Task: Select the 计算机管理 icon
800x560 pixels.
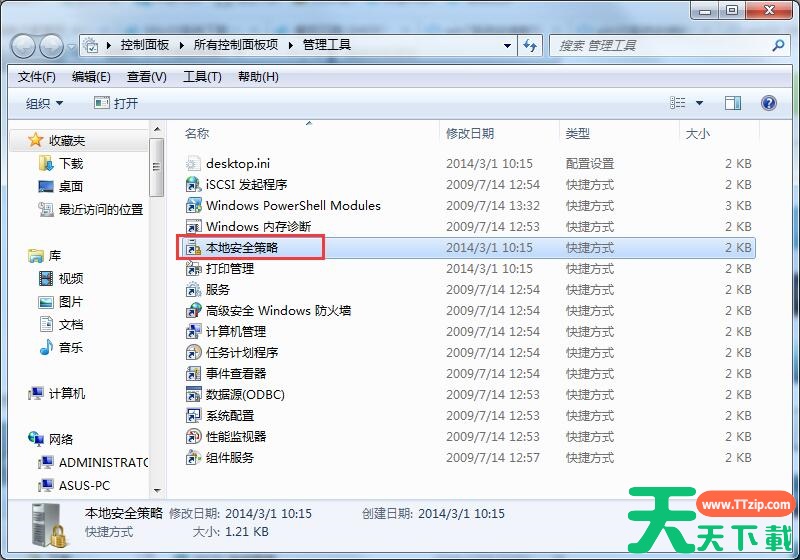Action: coord(193,332)
